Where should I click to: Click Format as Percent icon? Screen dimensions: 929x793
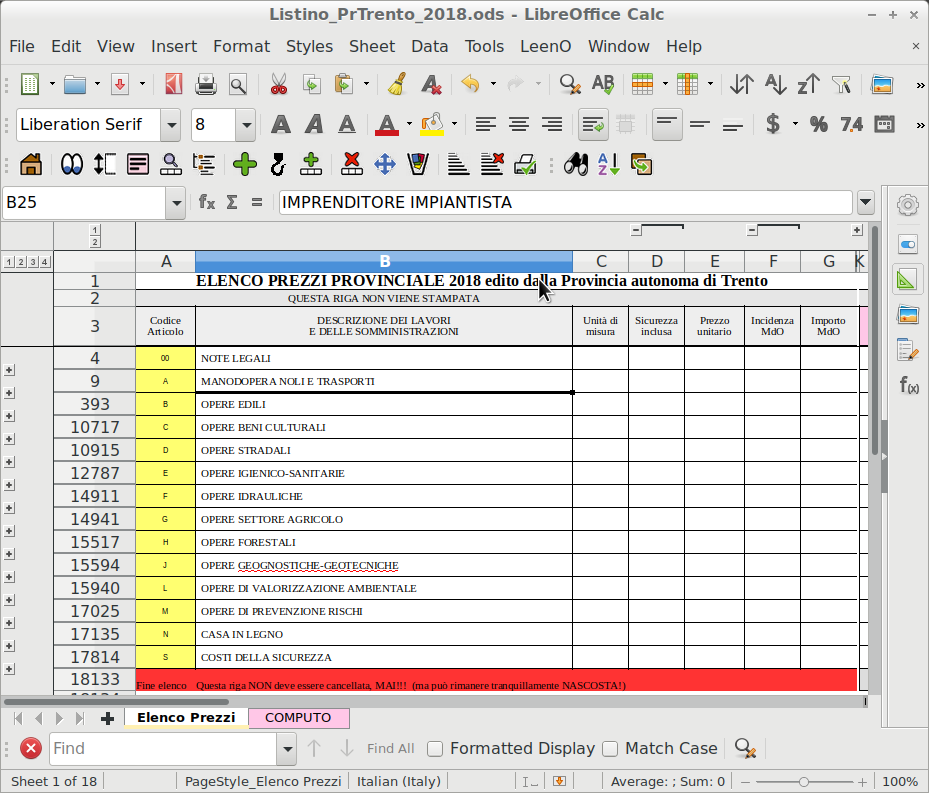[819, 124]
